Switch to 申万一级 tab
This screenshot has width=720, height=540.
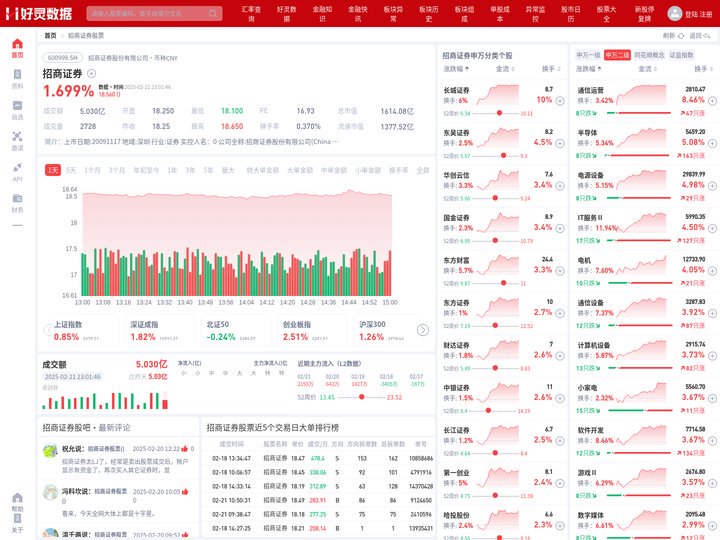click(588, 55)
